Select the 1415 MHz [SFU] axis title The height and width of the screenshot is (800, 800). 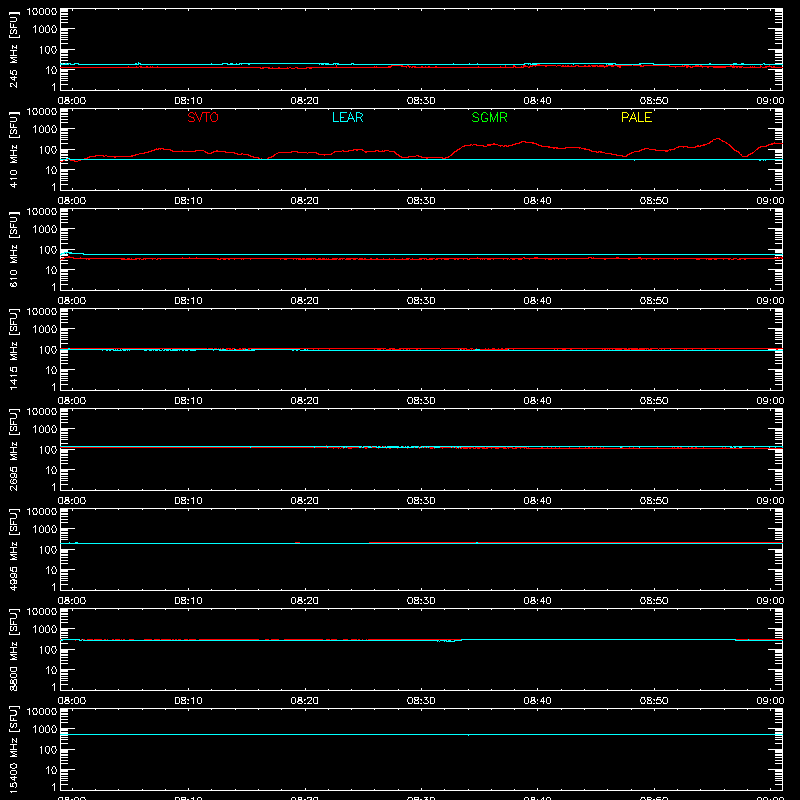13,349
